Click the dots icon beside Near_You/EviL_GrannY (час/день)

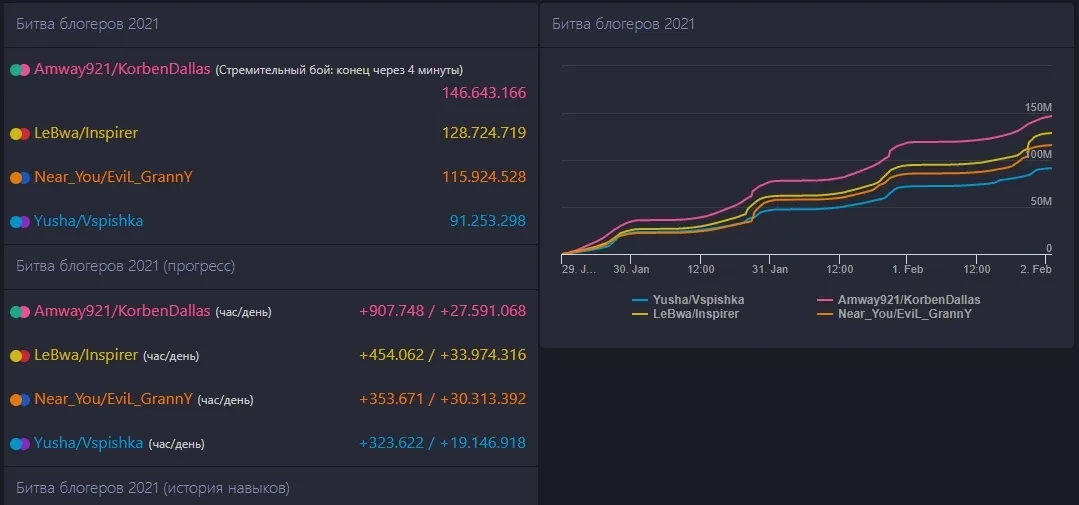20,399
